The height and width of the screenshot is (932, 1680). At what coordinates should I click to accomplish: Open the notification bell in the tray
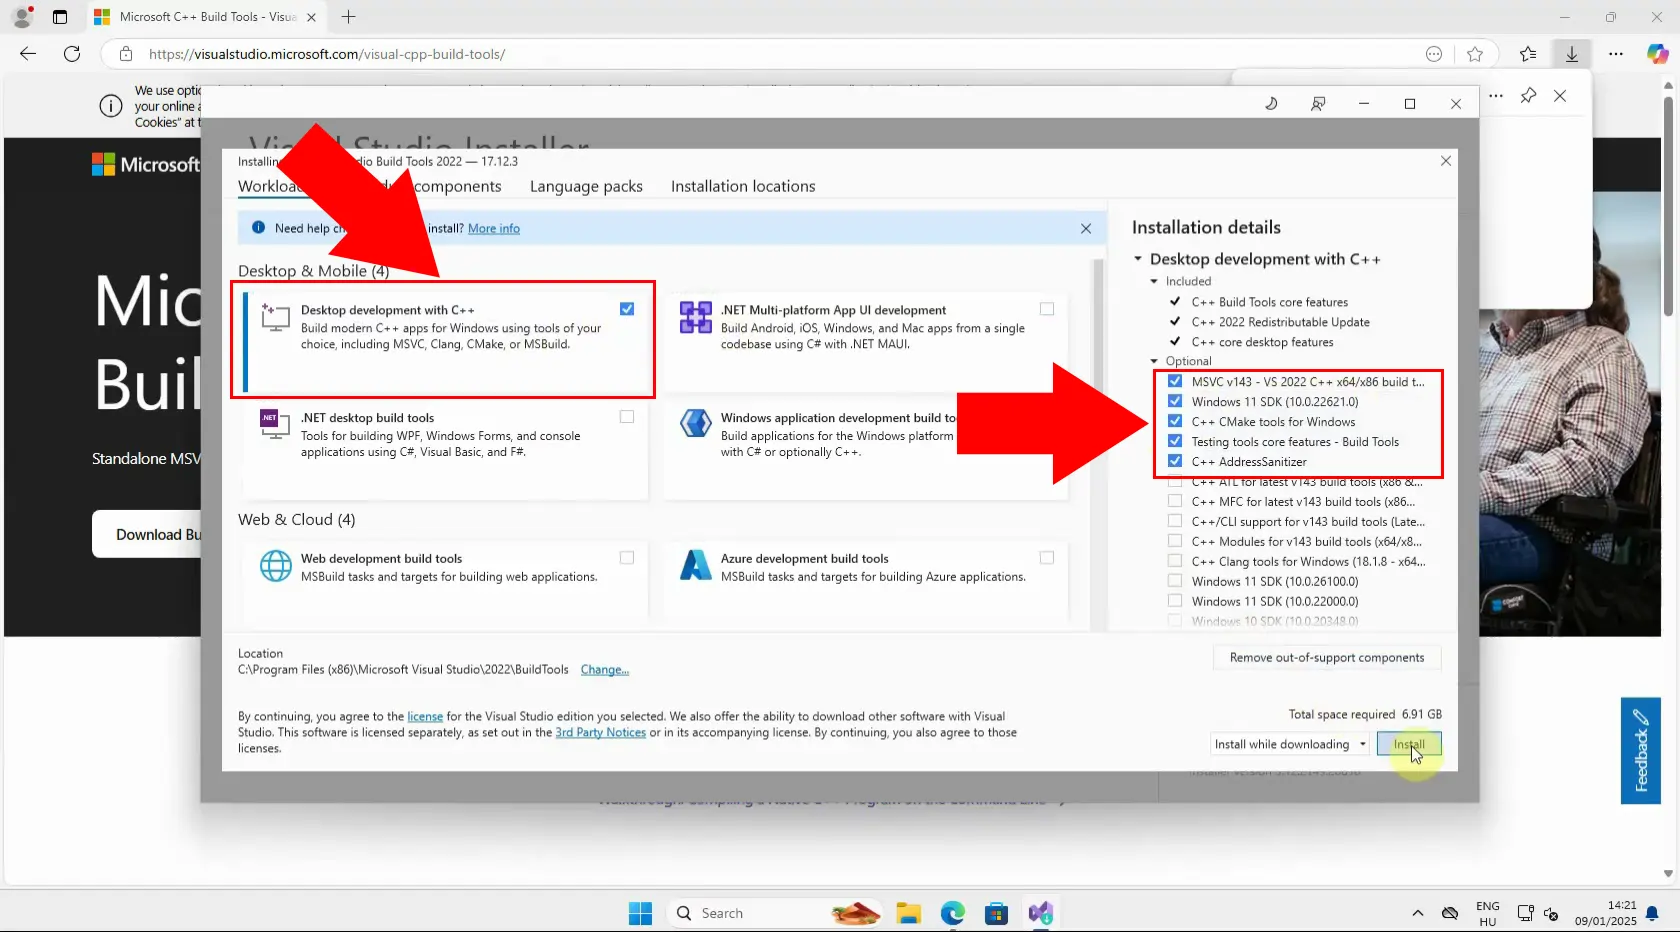[x=1652, y=913]
